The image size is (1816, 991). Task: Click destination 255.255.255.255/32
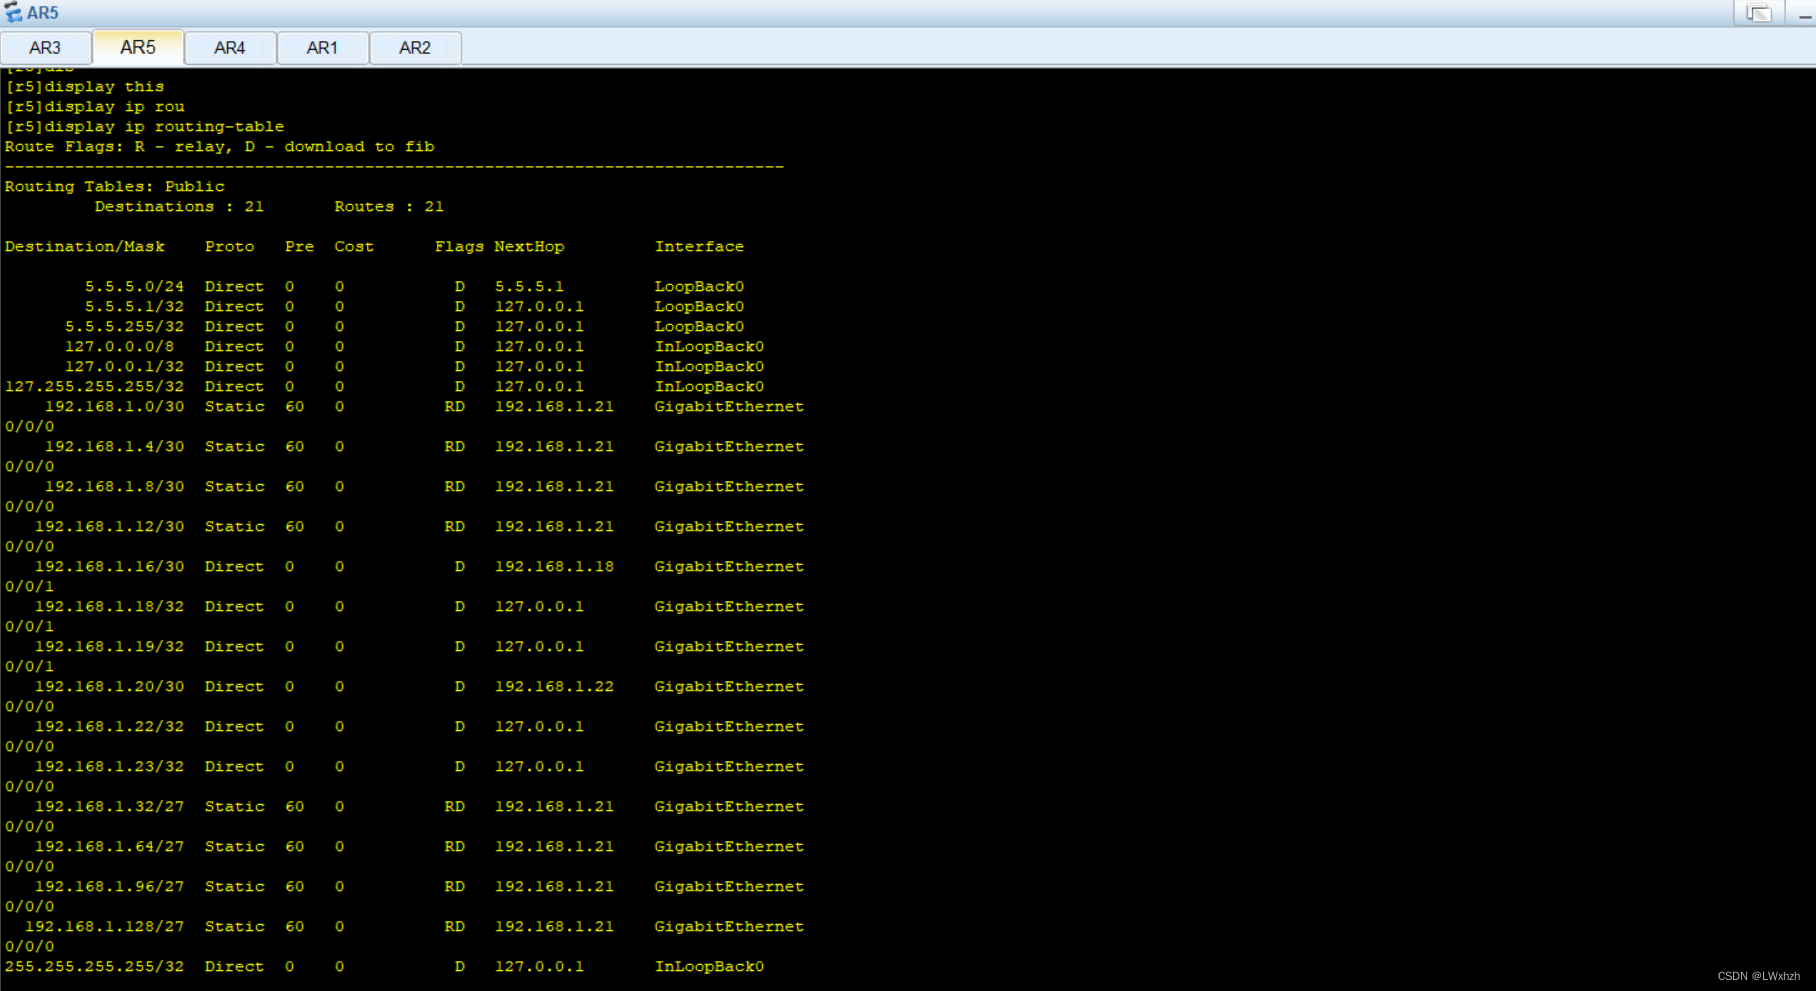pos(95,967)
